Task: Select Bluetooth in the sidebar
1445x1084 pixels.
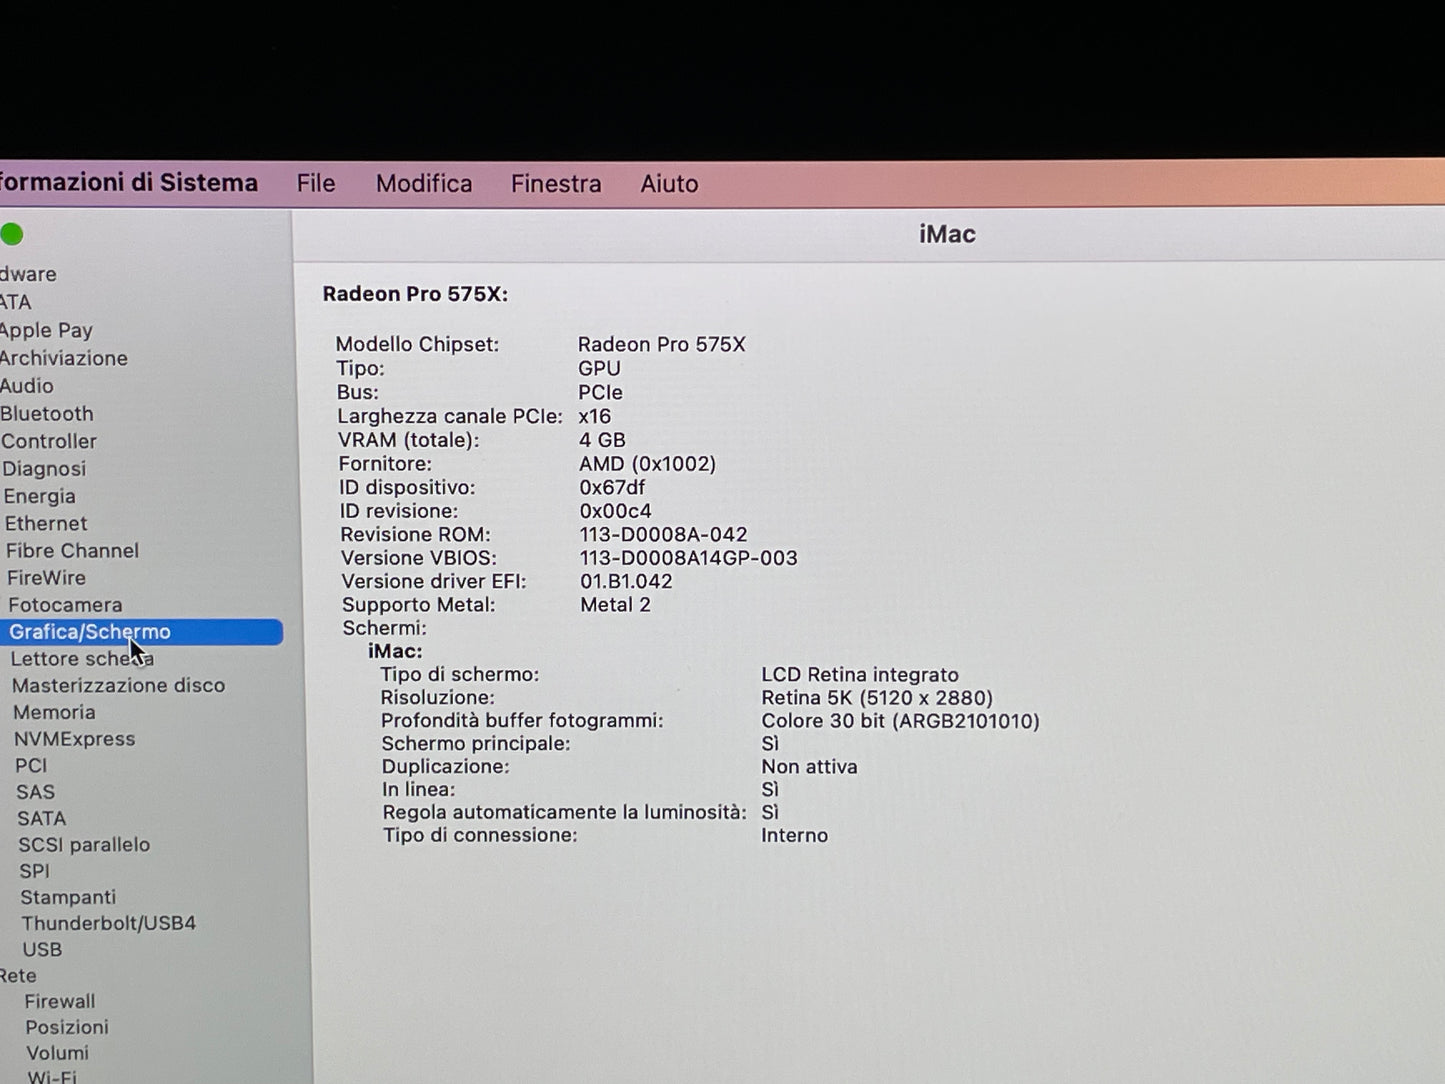Action: click(x=47, y=414)
